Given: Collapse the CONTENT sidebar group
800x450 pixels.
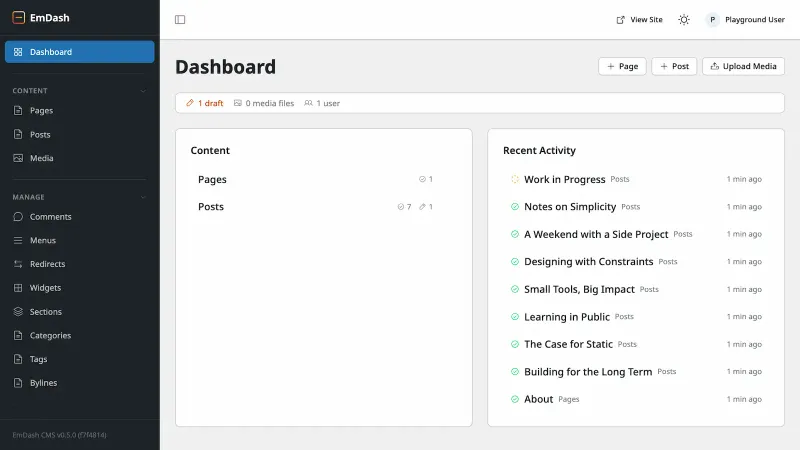Looking at the screenshot, I should 143,91.
